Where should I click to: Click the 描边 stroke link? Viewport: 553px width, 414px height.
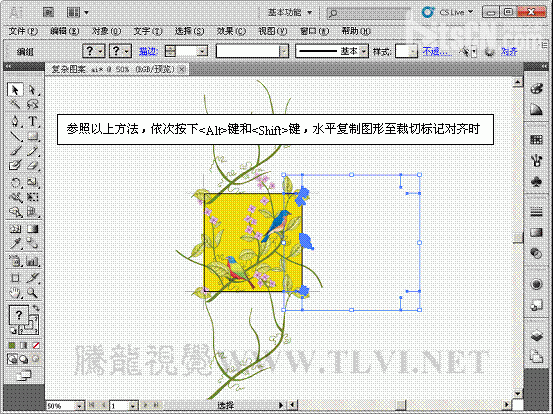[x=147, y=51]
